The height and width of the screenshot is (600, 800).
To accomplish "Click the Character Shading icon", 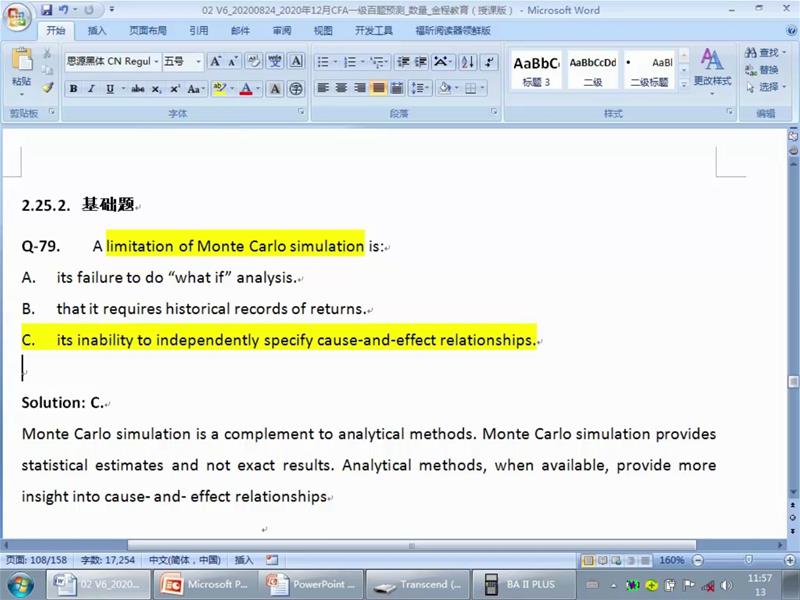I will [x=275, y=89].
